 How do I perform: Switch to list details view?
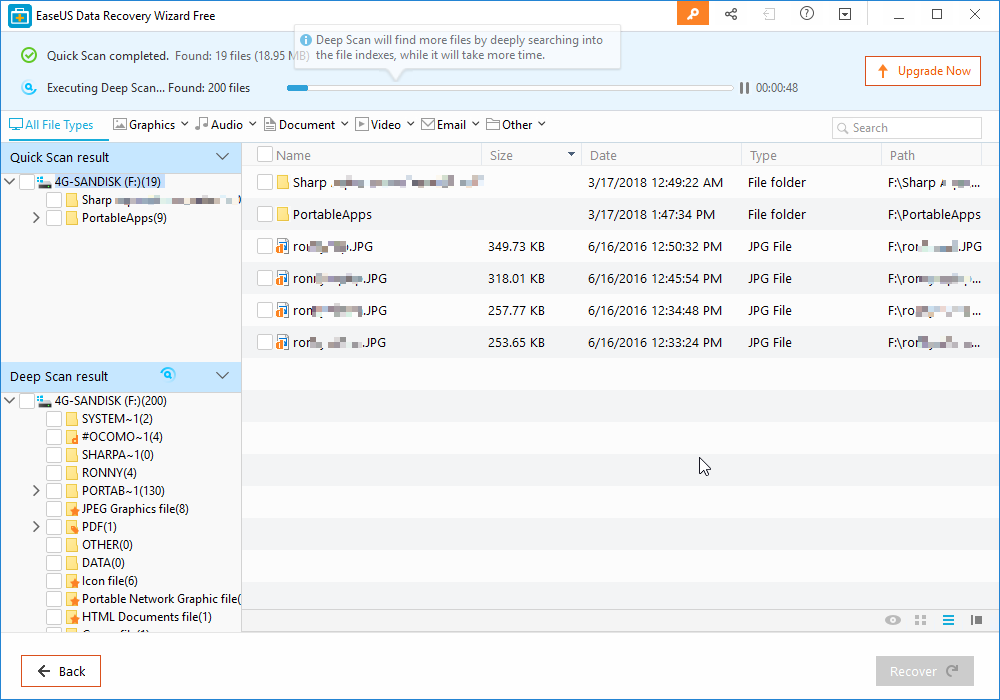tap(948, 620)
